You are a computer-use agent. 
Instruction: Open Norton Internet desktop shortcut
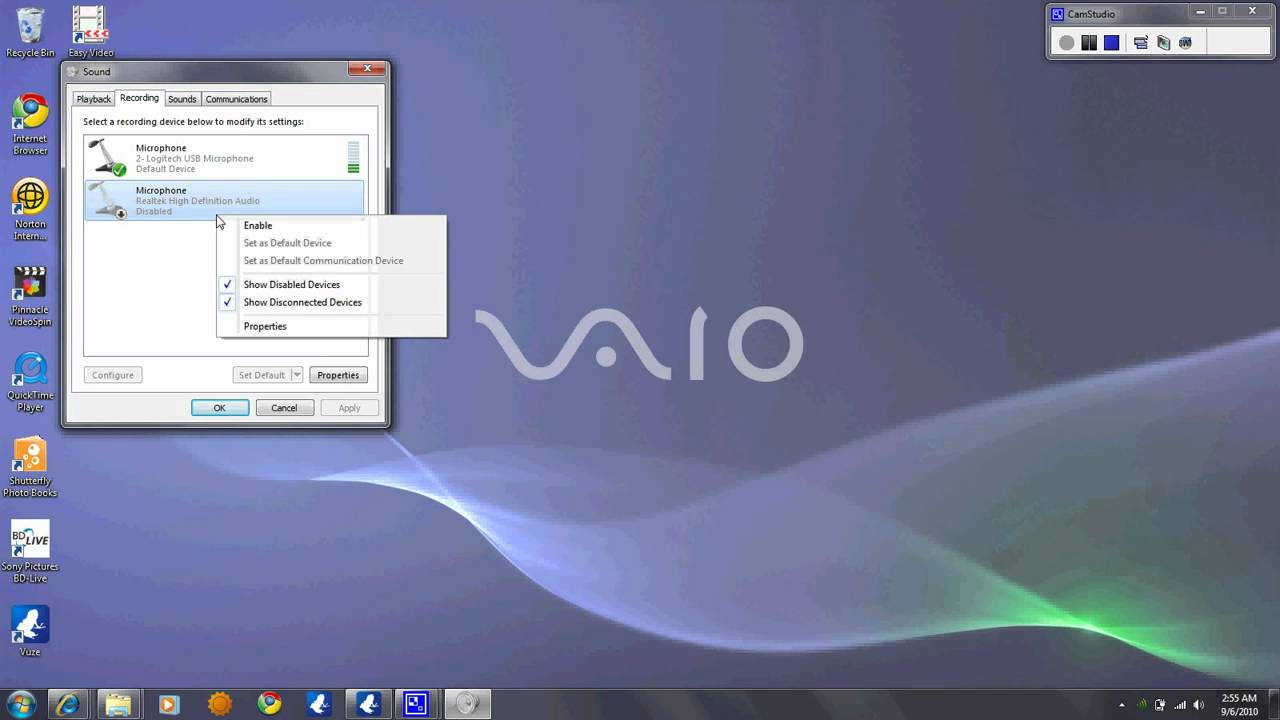click(x=30, y=210)
